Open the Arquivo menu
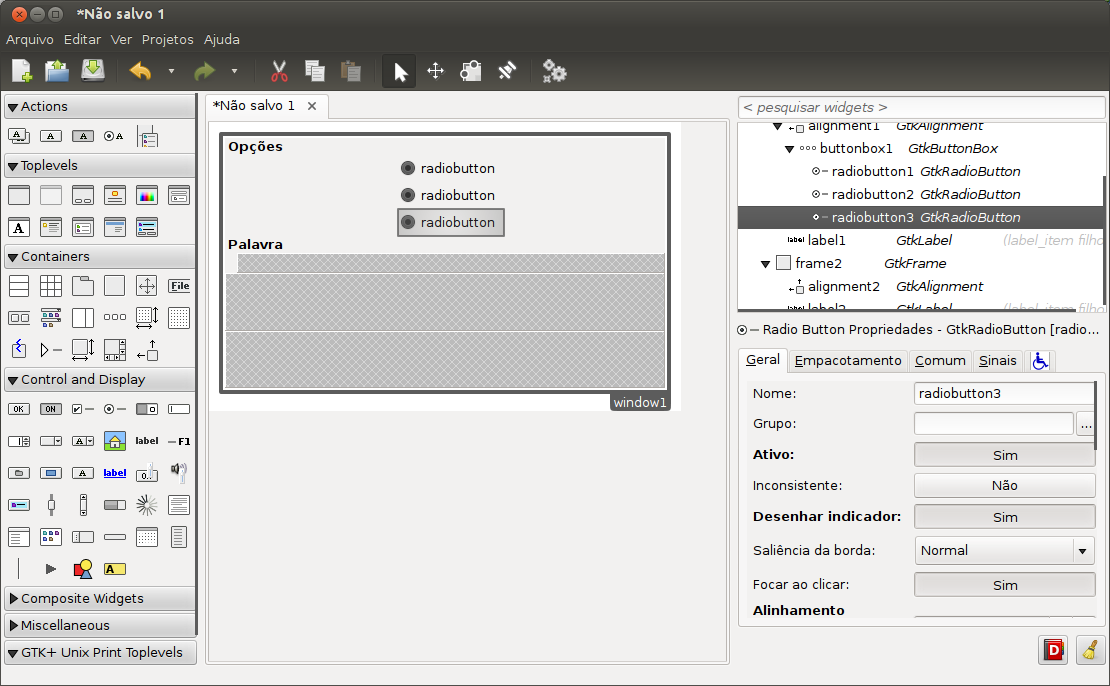 (x=30, y=40)
